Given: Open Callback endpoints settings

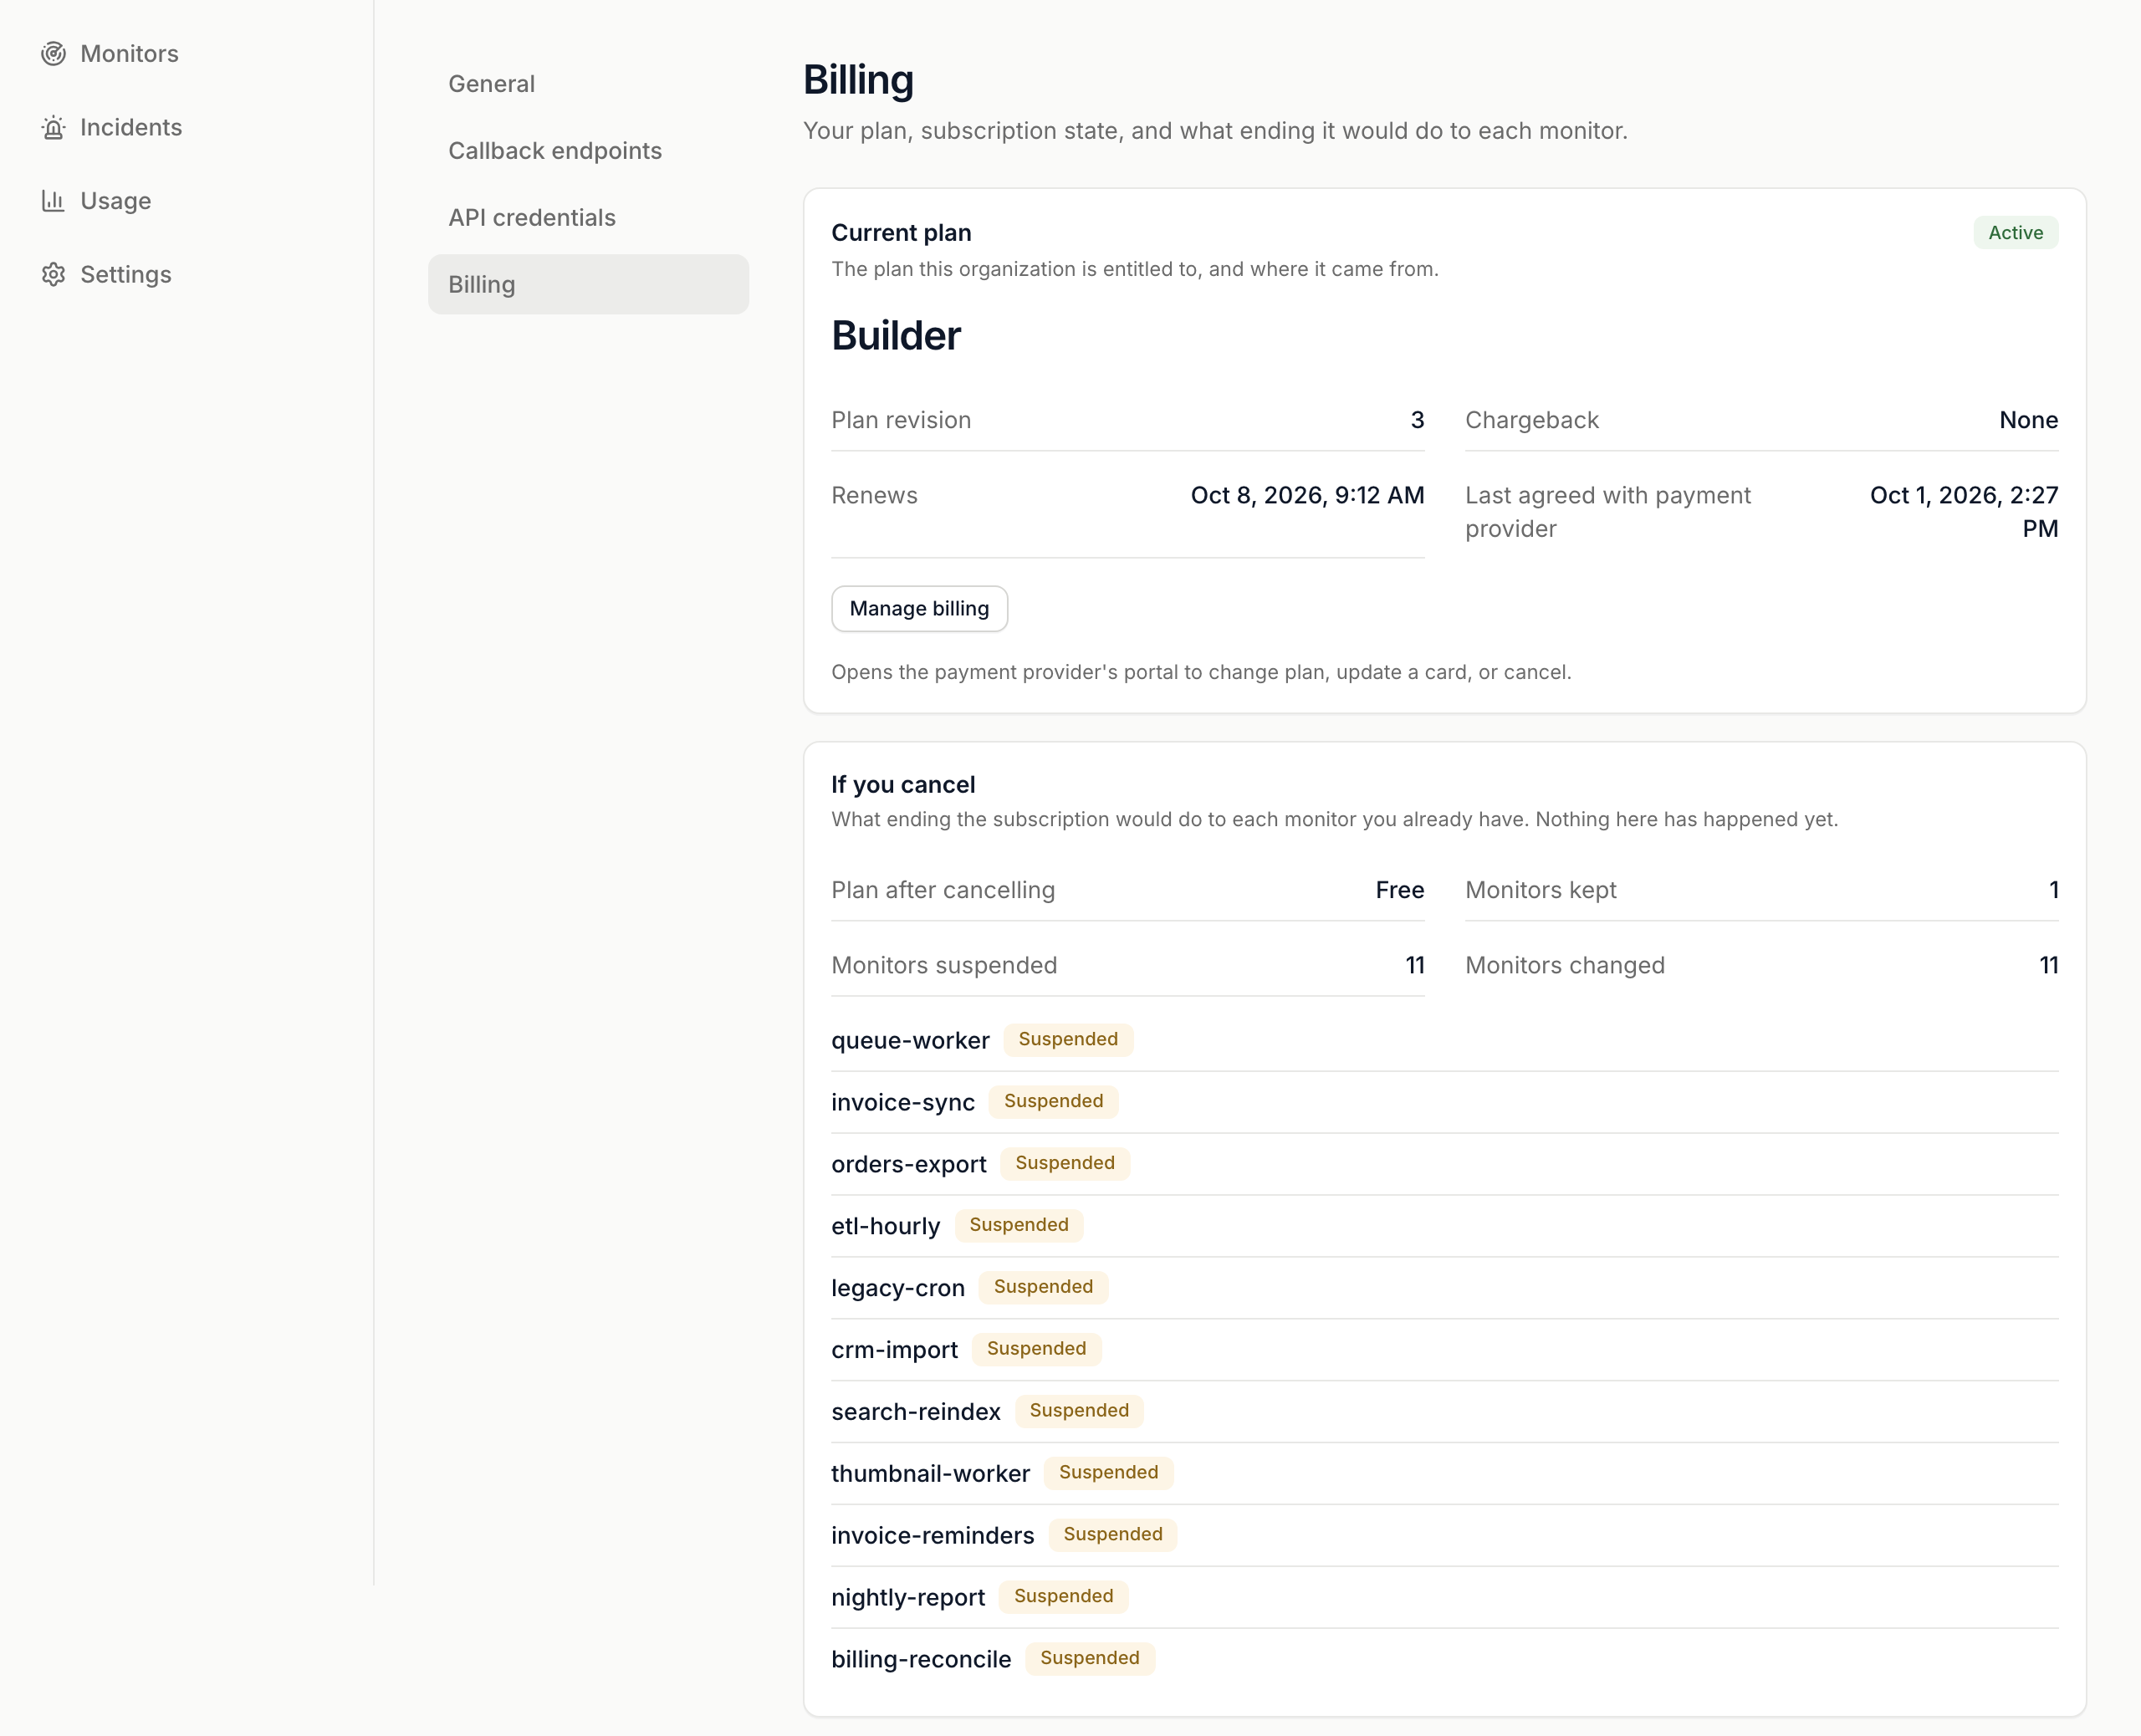Looking at the screenshot, I should pyautogui.click(x=588, y=151).
